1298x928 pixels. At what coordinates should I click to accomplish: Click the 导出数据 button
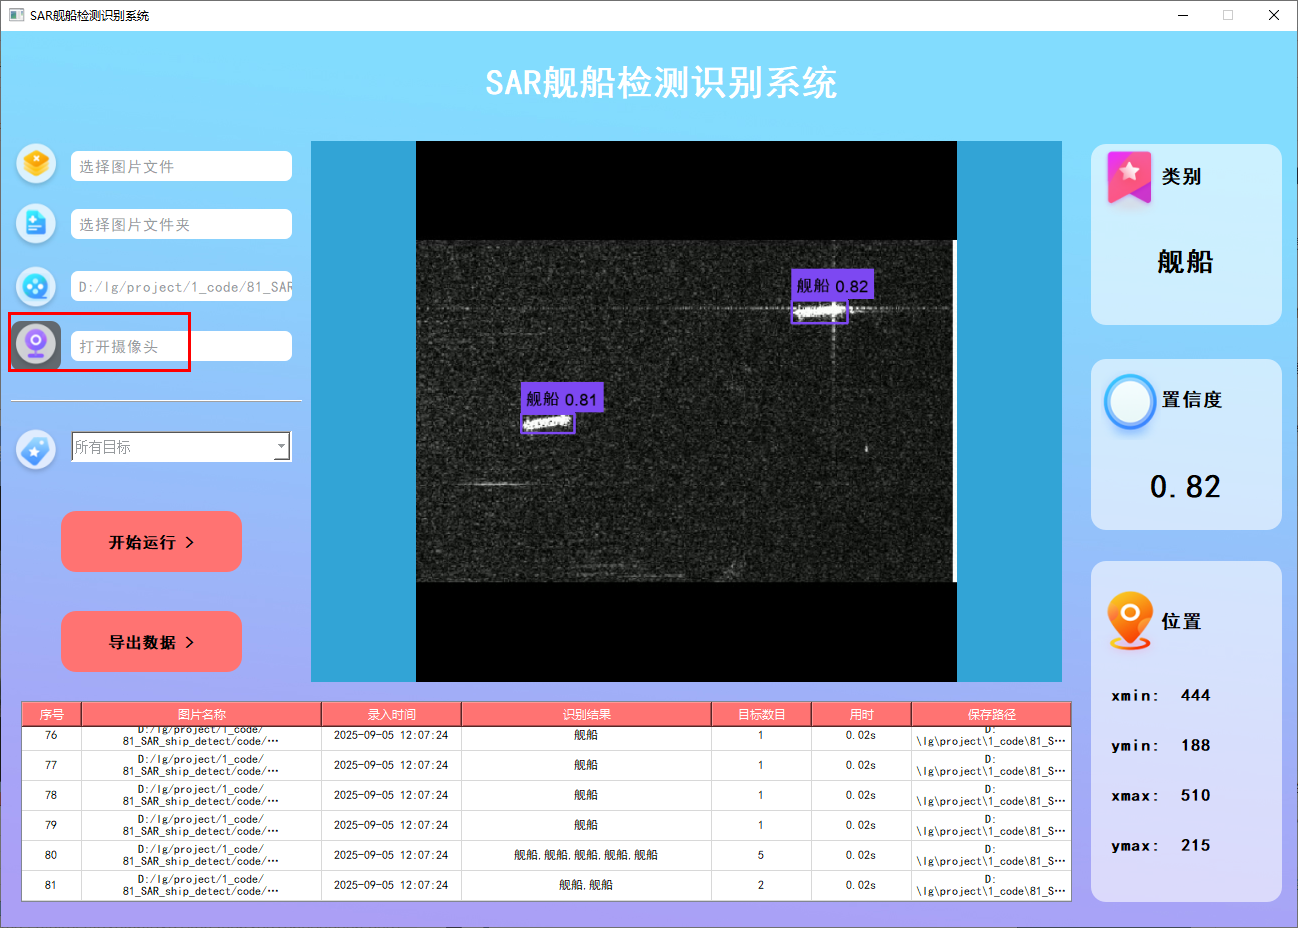pyautogui.click(x=151, y=641)
